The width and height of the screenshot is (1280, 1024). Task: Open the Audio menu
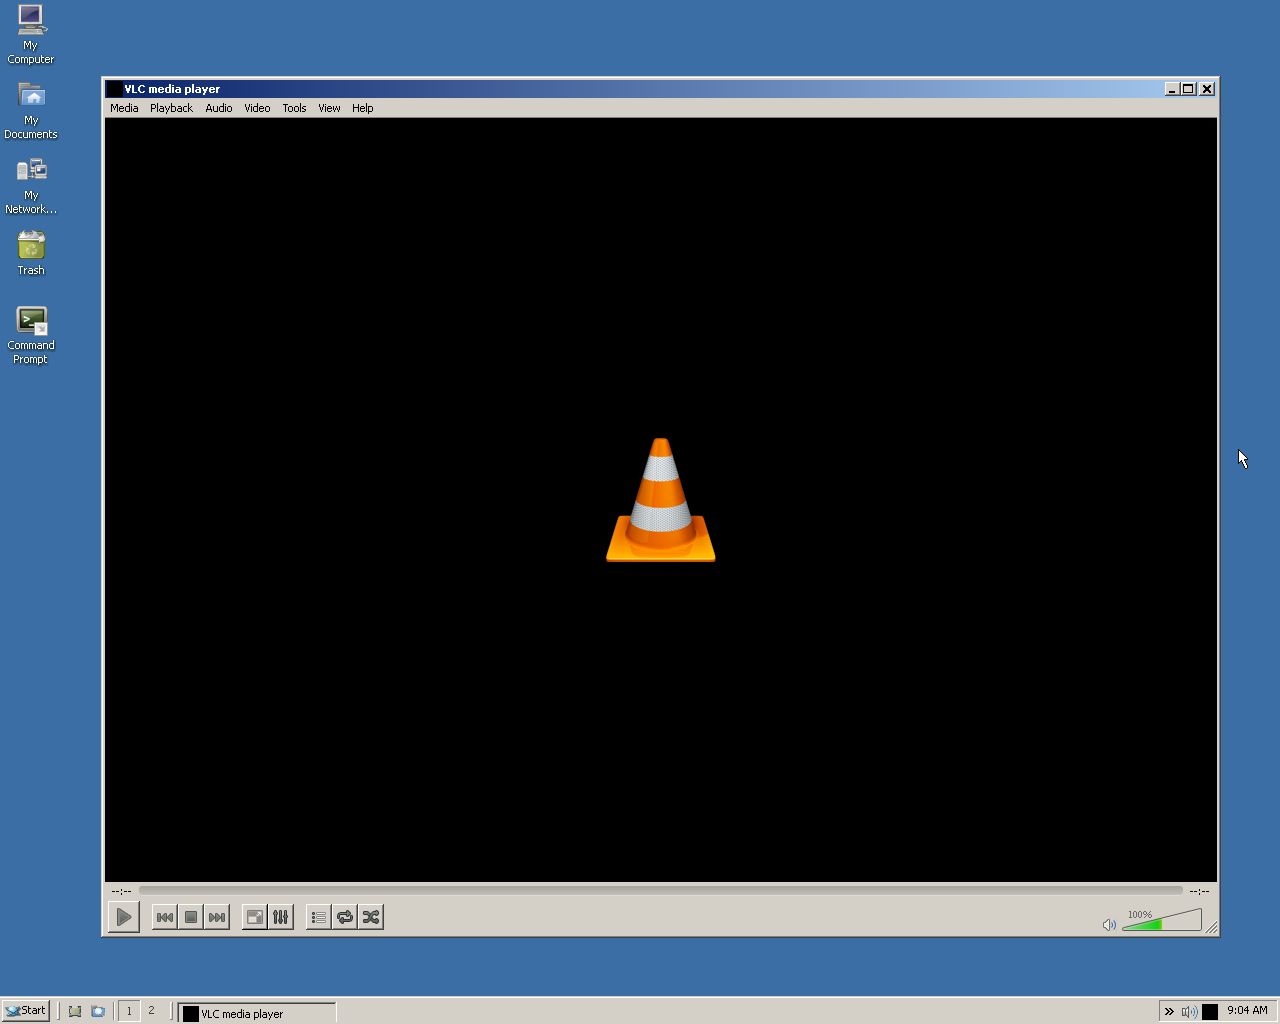[218, 108]
